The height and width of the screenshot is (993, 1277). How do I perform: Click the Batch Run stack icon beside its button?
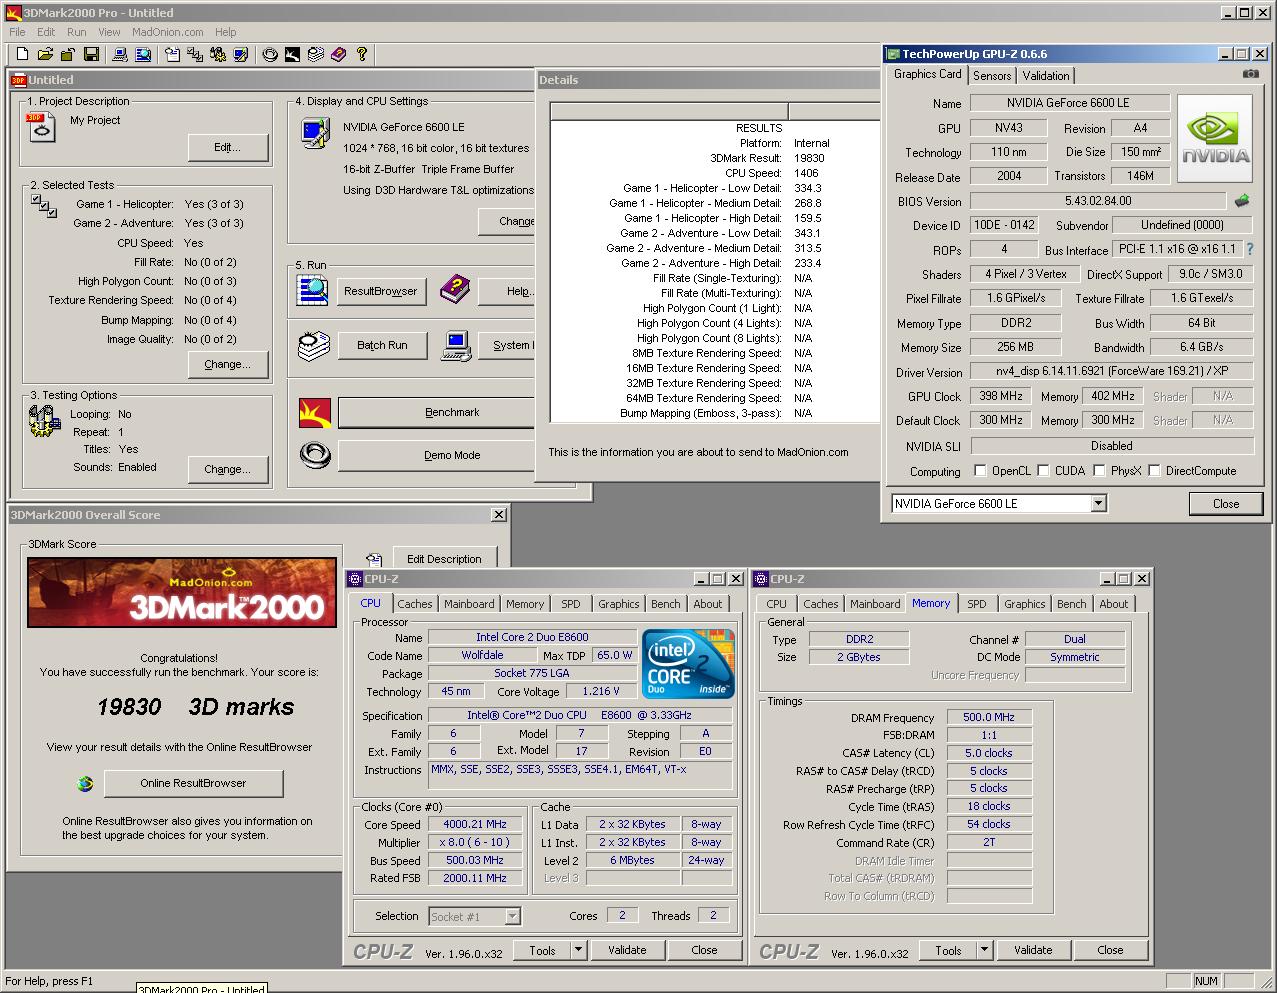pos(313,346)
